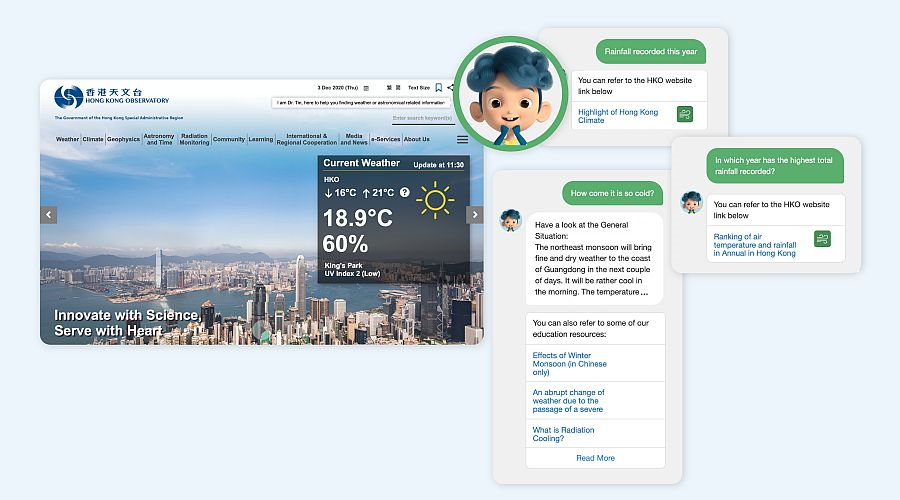This screenshot has width=900, height=500.
Task: Open the hamburger menu icon
Action: click(x=463, y=139)
